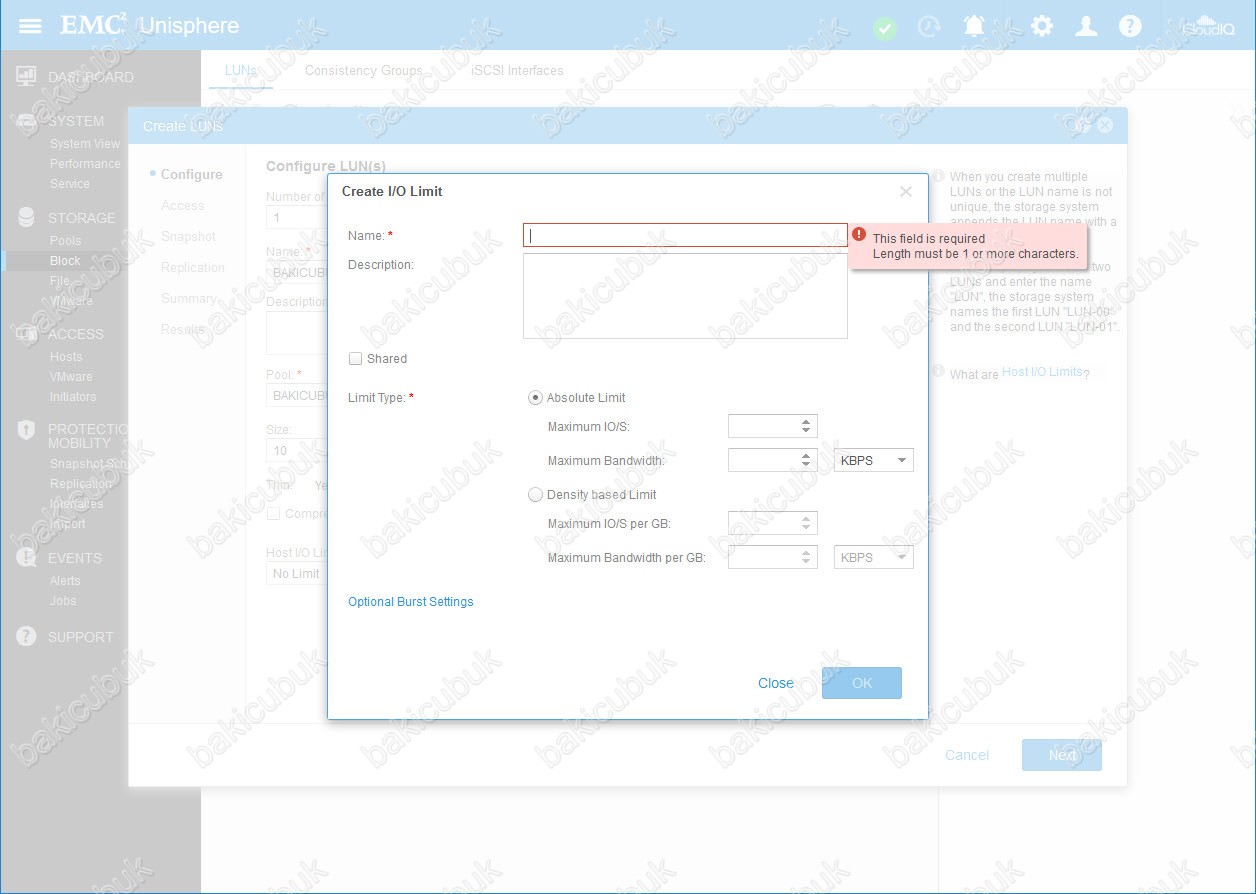Click the Events icon in sidebar
This screenshot has width=1256, height=894.
(27, 558)
